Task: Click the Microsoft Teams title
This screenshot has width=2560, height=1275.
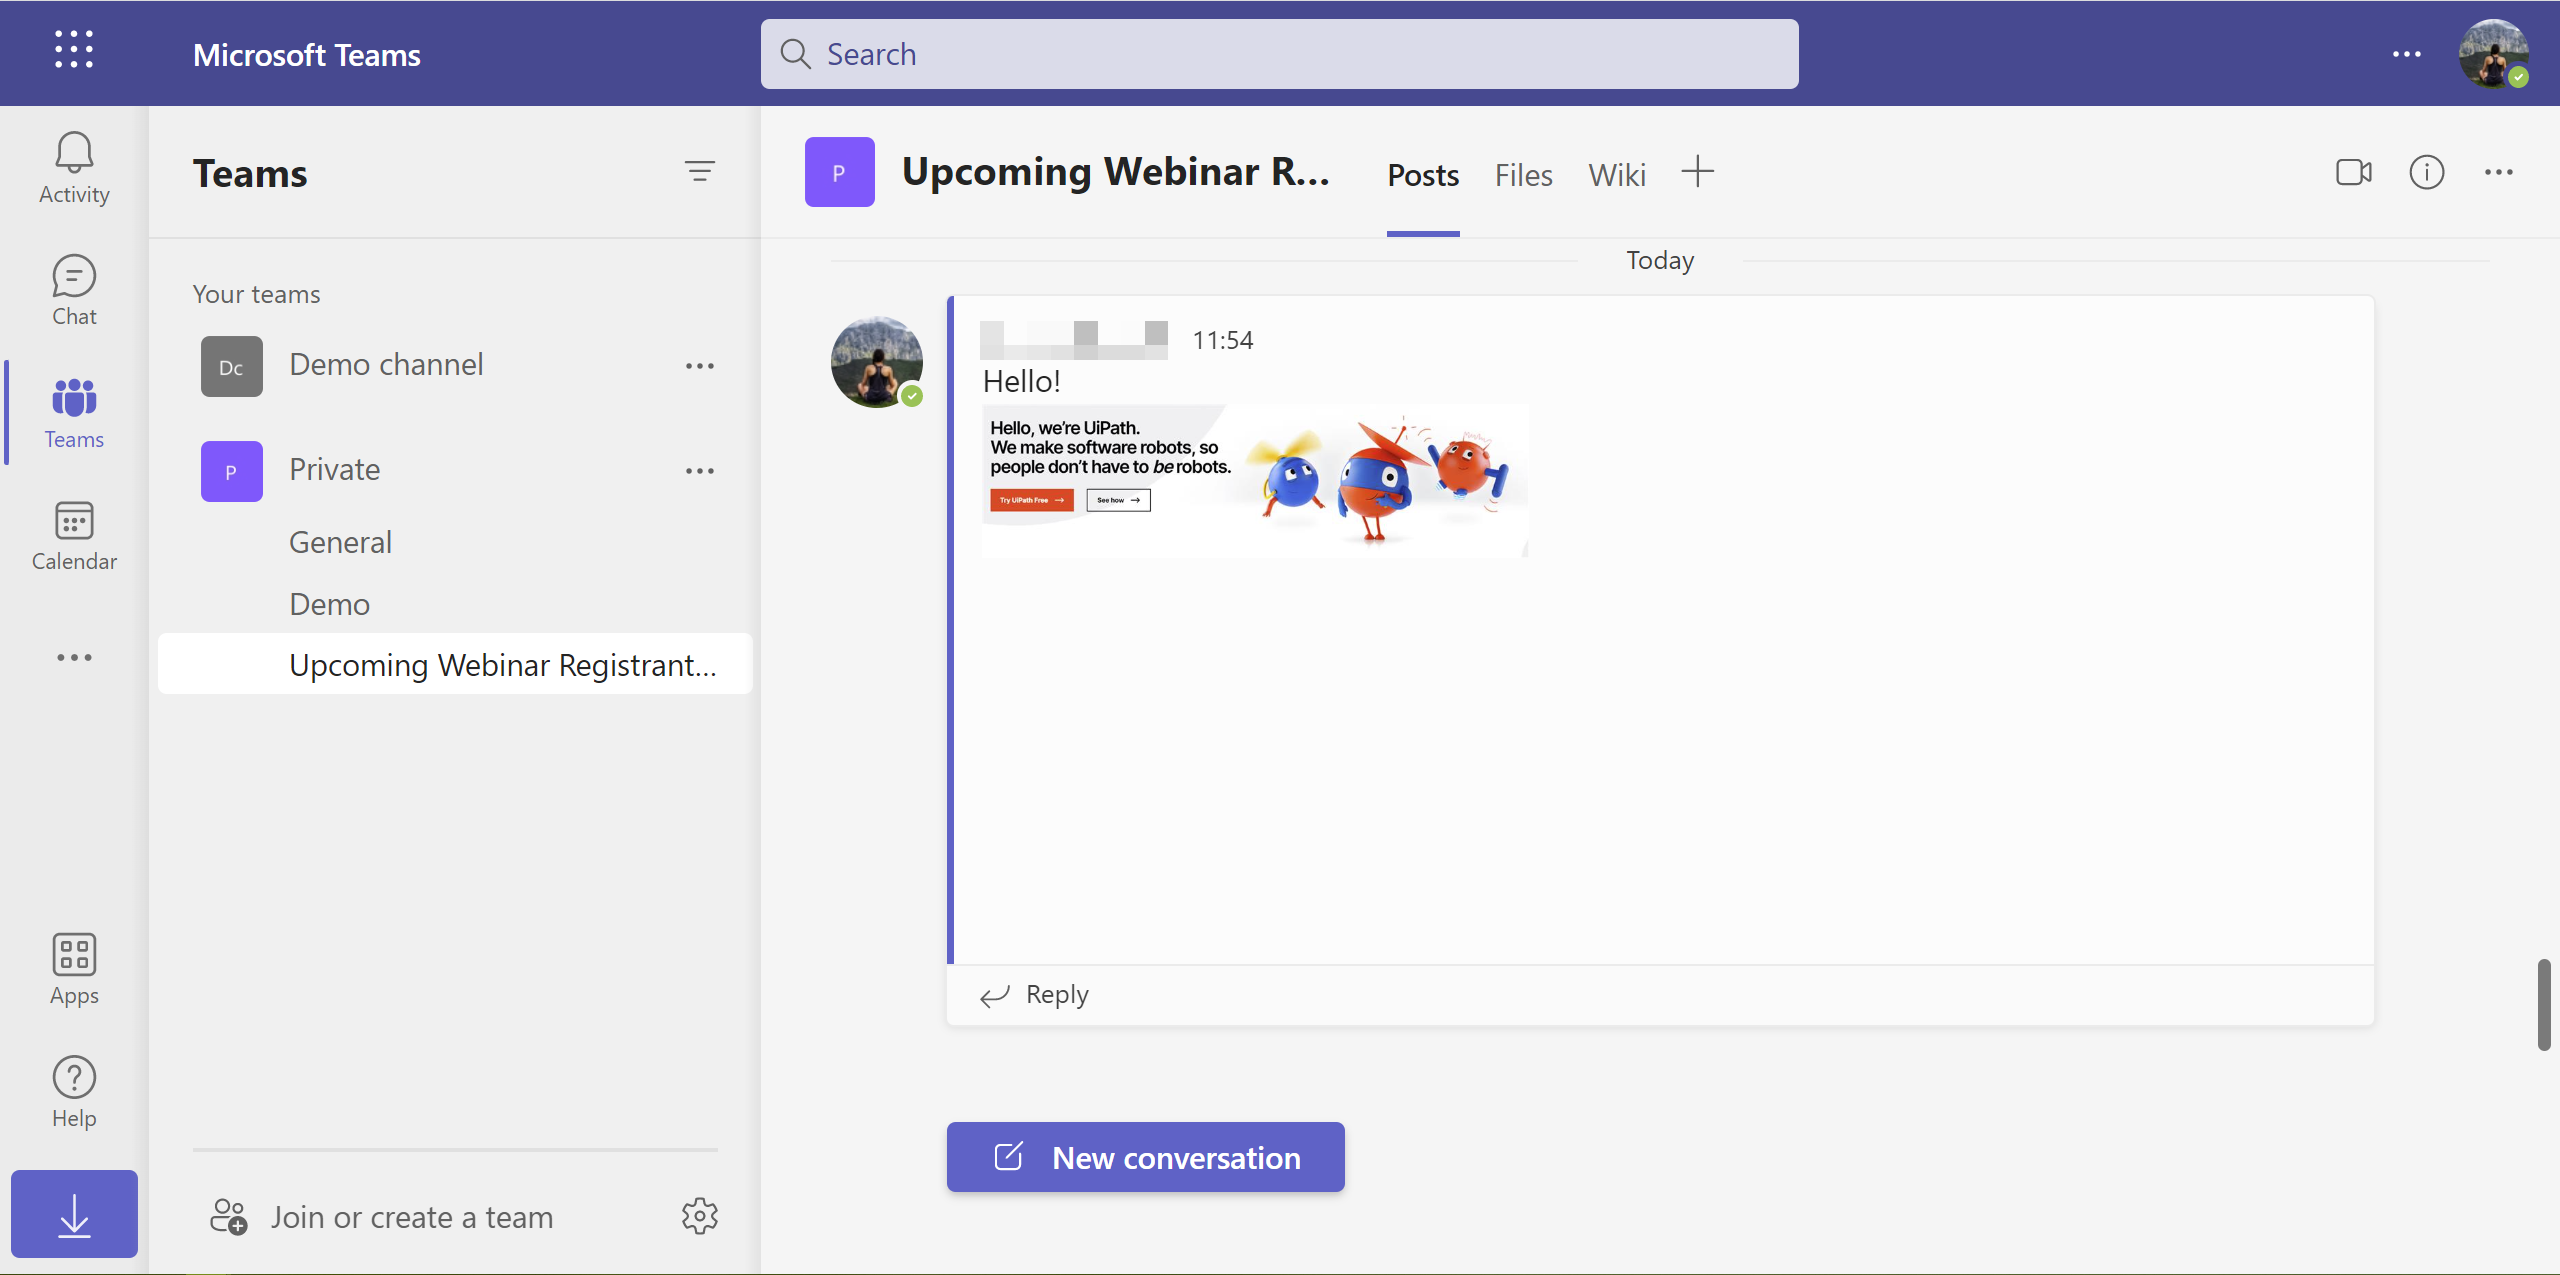Action: tap(307, 54)
